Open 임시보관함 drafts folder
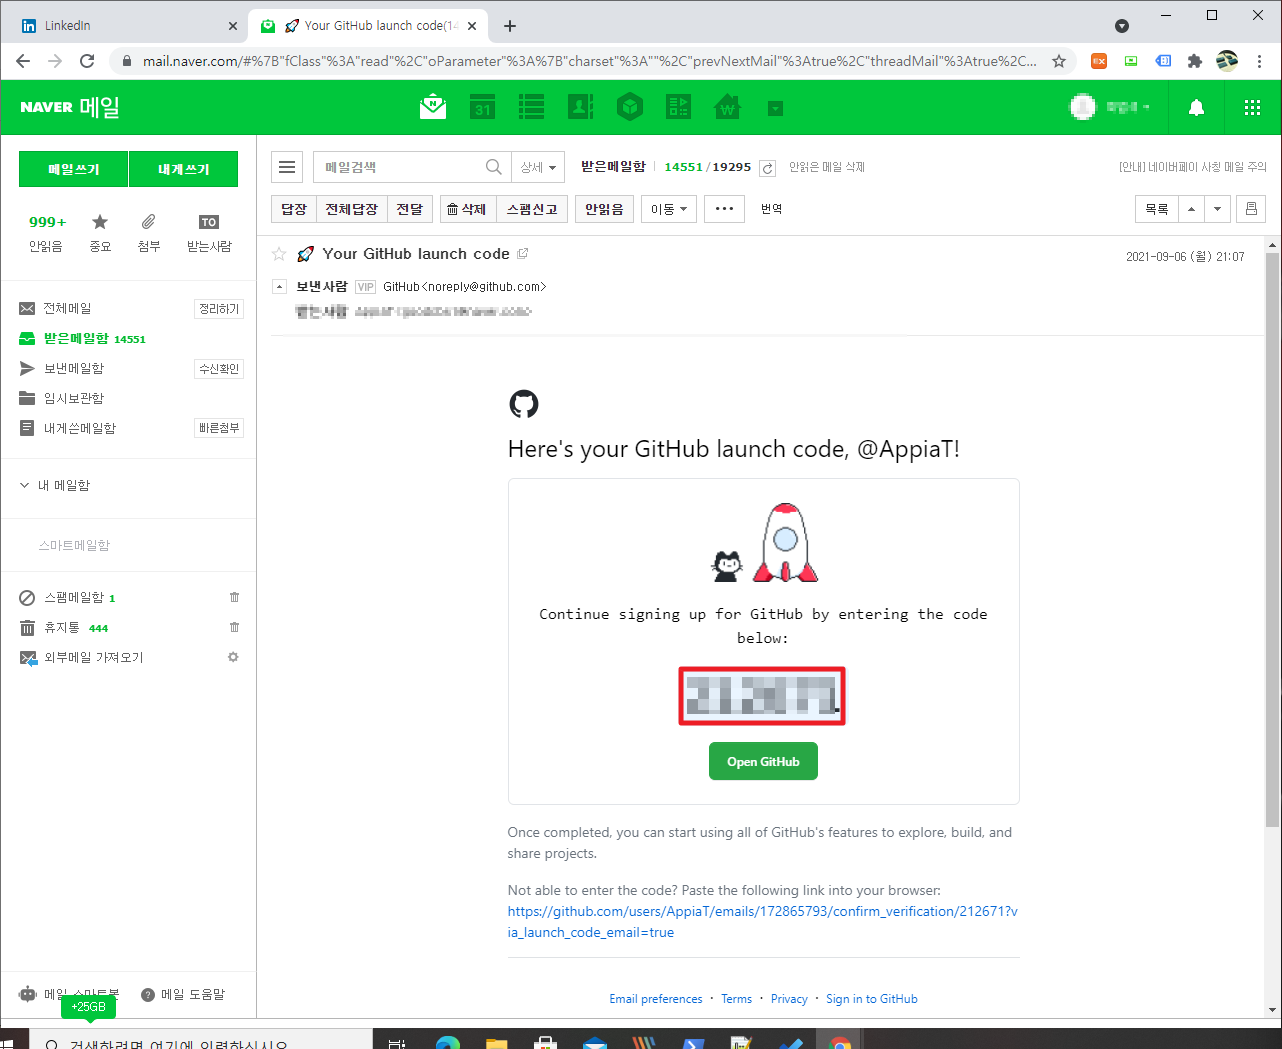The height and width of the screenshot is (1049, 1282). click(73, 398)
